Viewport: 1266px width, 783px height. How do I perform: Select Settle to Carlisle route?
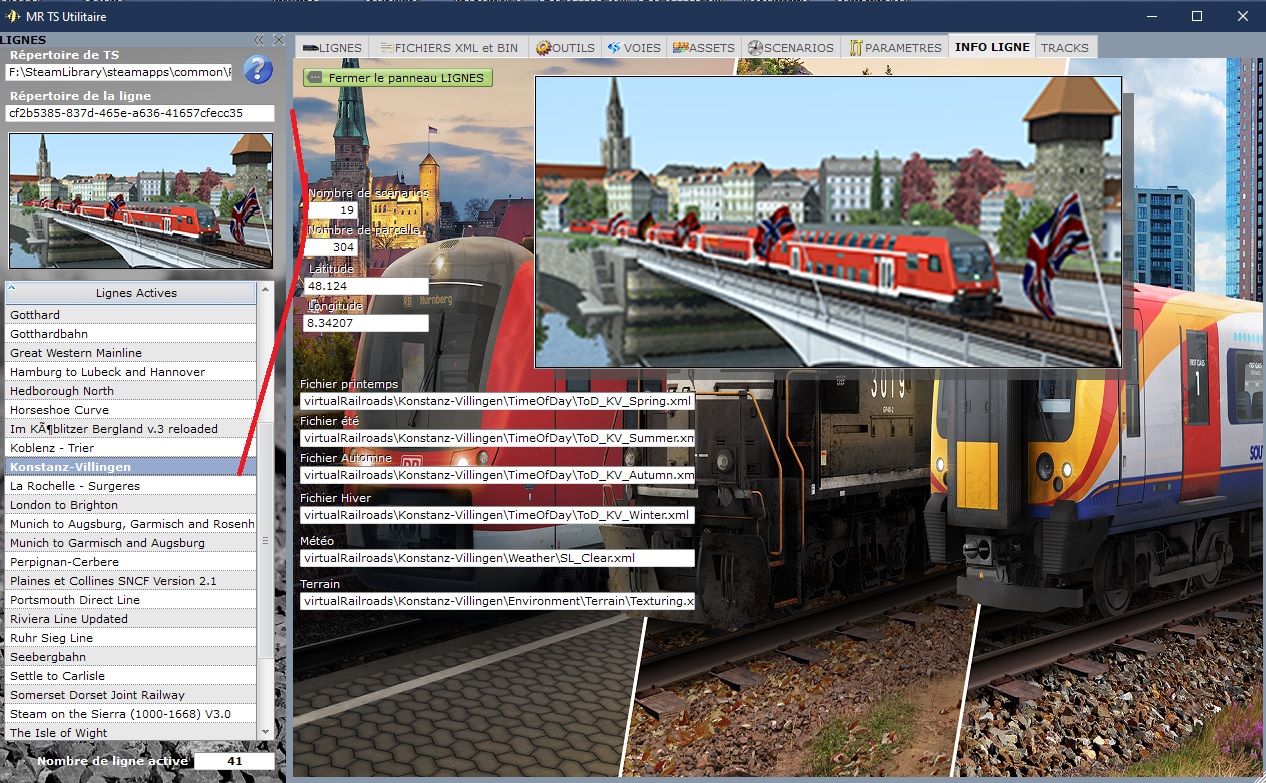pyautogui.click(x=130, y=676)
